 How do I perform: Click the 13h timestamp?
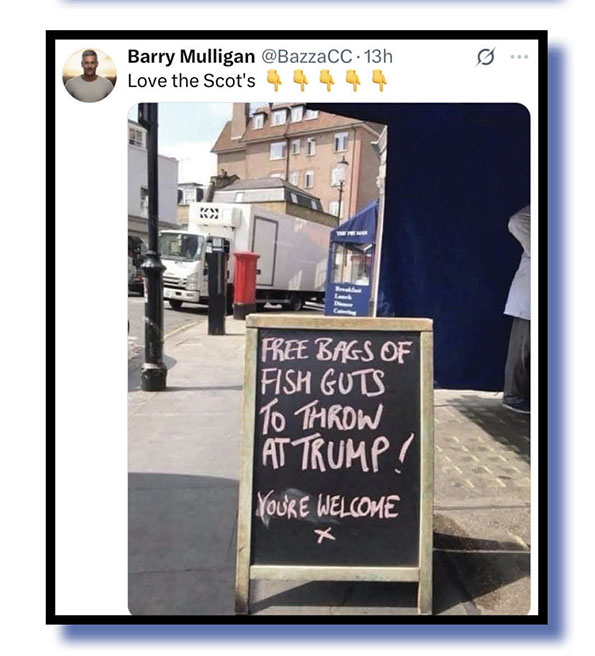click(378, 56)
